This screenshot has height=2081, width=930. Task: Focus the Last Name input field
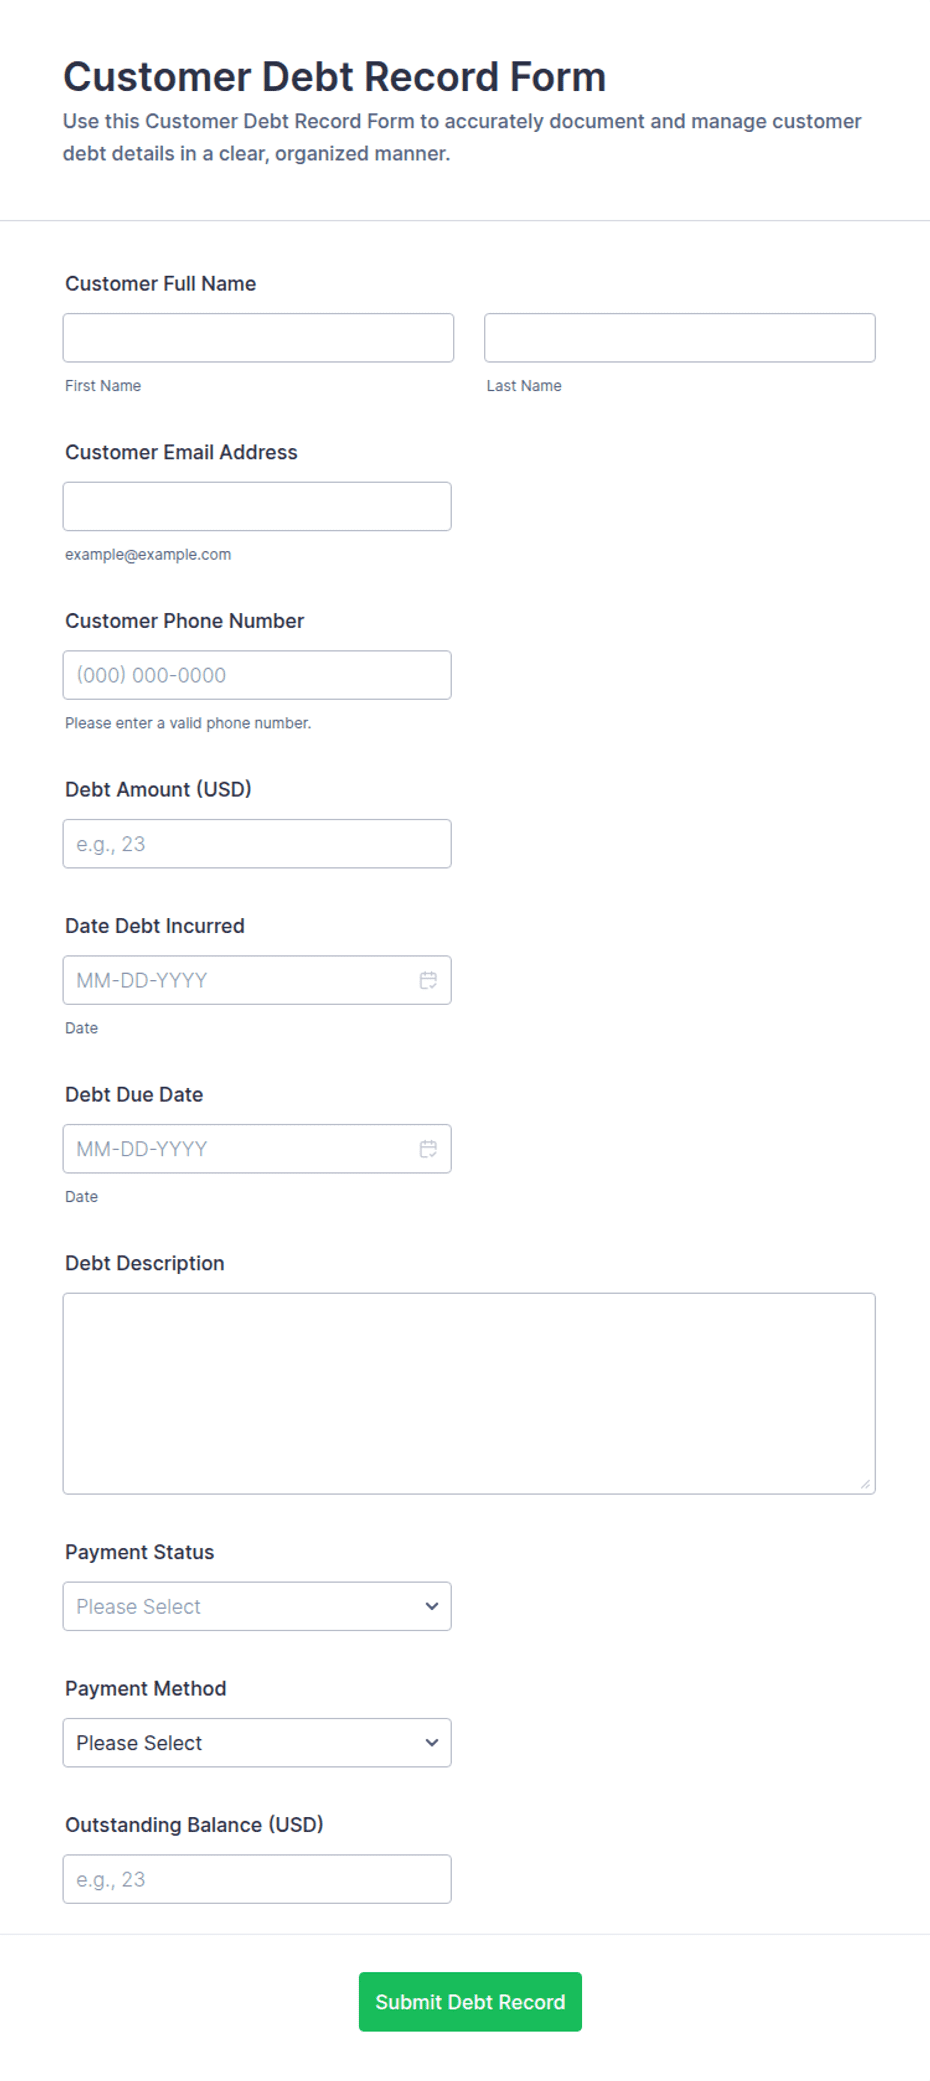tap(680, 338)
